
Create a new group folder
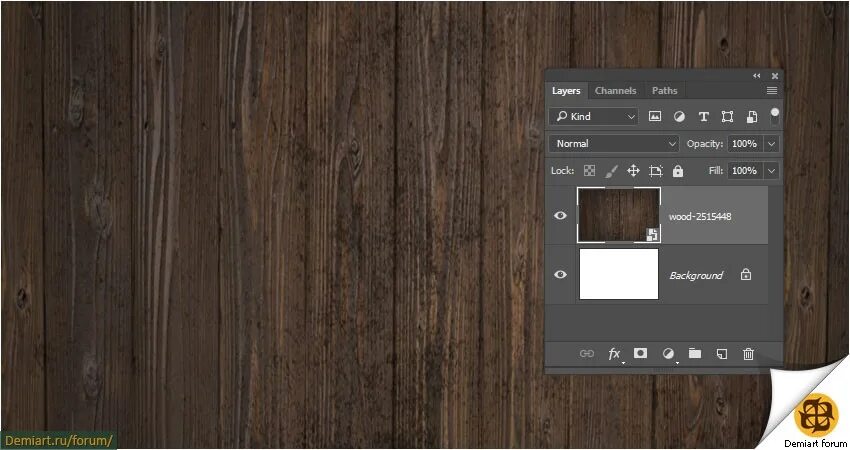click(695, 353)
